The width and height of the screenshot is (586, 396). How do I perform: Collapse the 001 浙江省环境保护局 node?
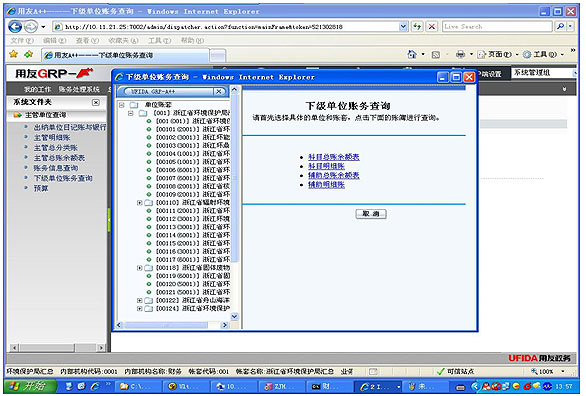coord(130,113)
